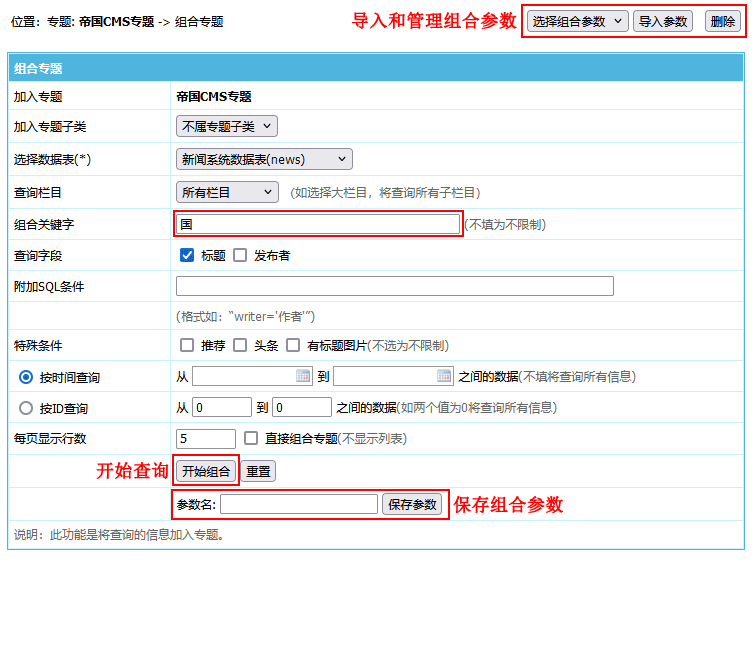Open calendar picker for end date
755x660 pixels.
click(x=444, y=376)
